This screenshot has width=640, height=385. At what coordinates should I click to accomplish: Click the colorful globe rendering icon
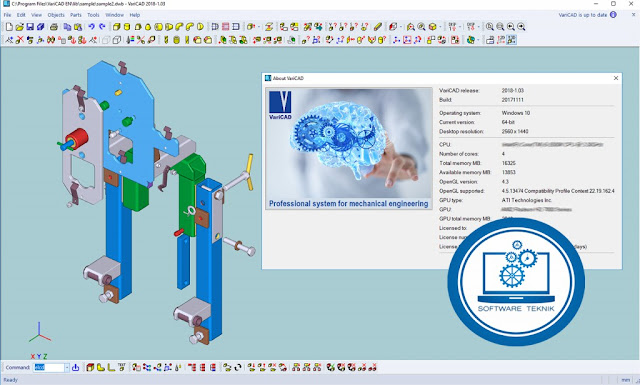pyautogui.click(x=471, y=40)
